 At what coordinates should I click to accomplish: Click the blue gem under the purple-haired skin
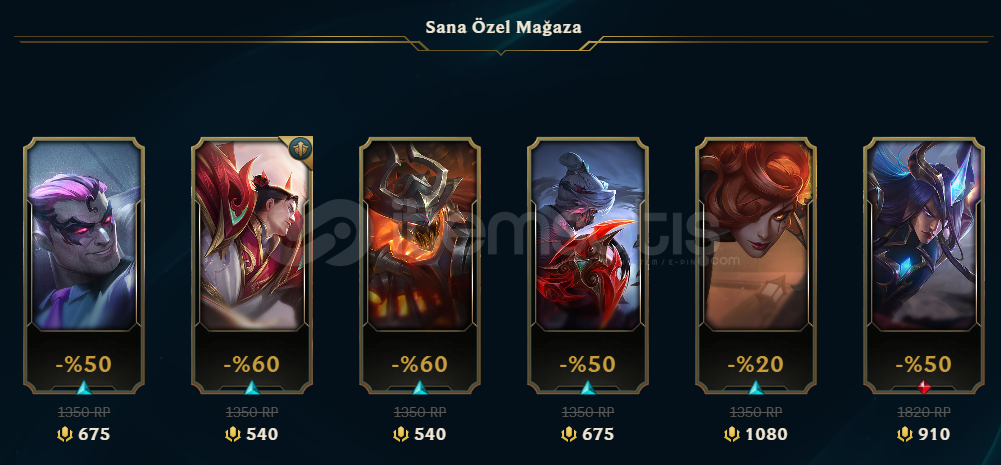pos(84,387)
